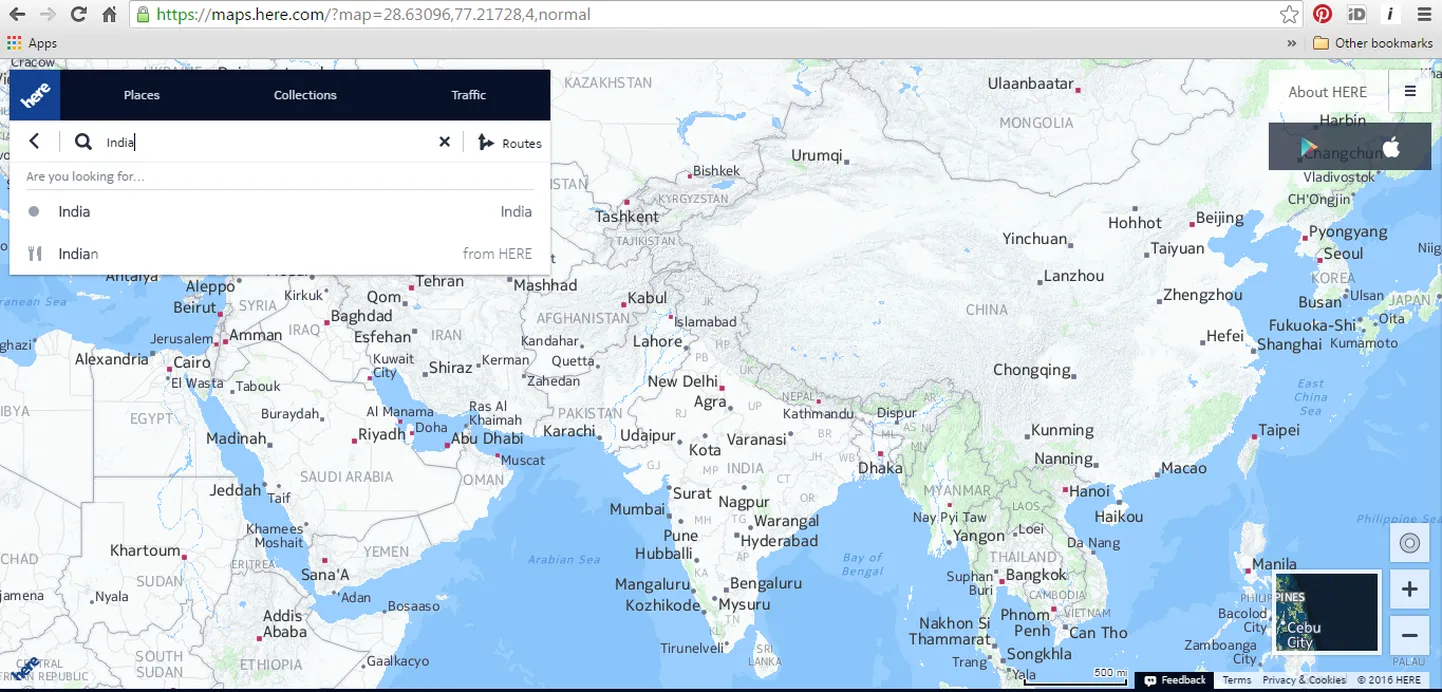Click the iD extension icon
The image size is (1442, 692).
click(x=1357, y=14)
